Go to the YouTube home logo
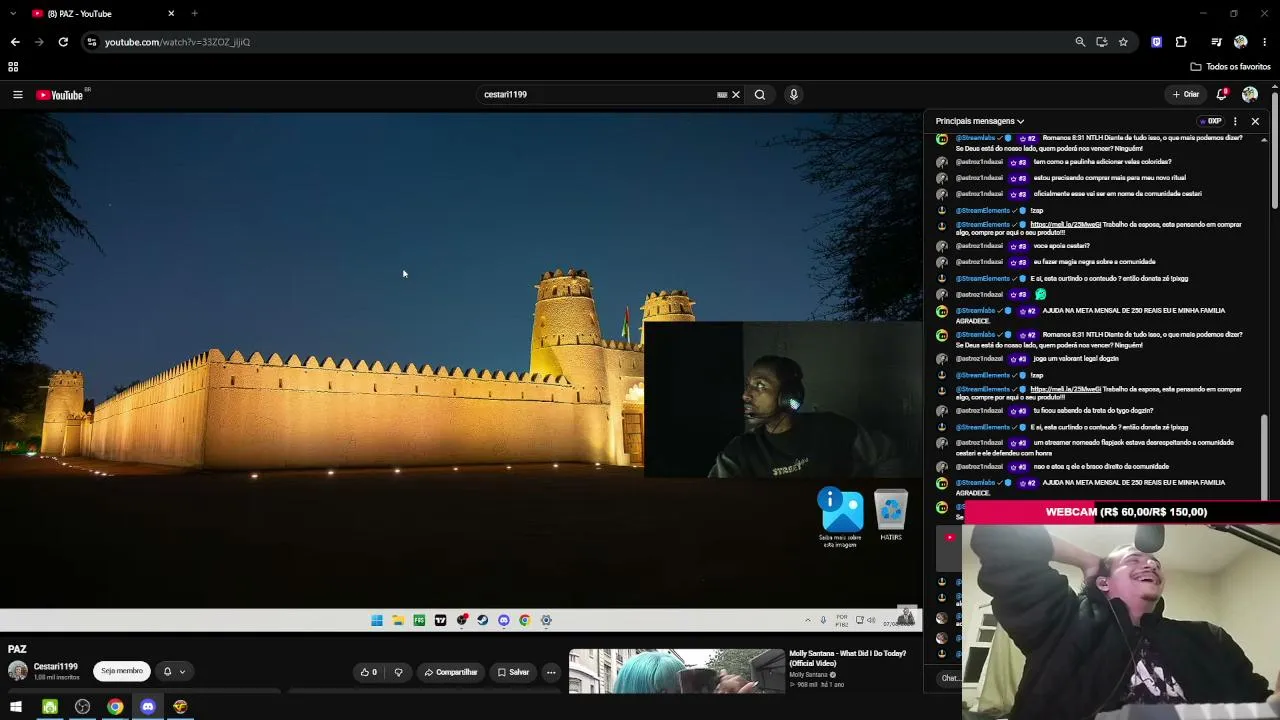Screen dimensions: 1280x720 pos(60,95)
